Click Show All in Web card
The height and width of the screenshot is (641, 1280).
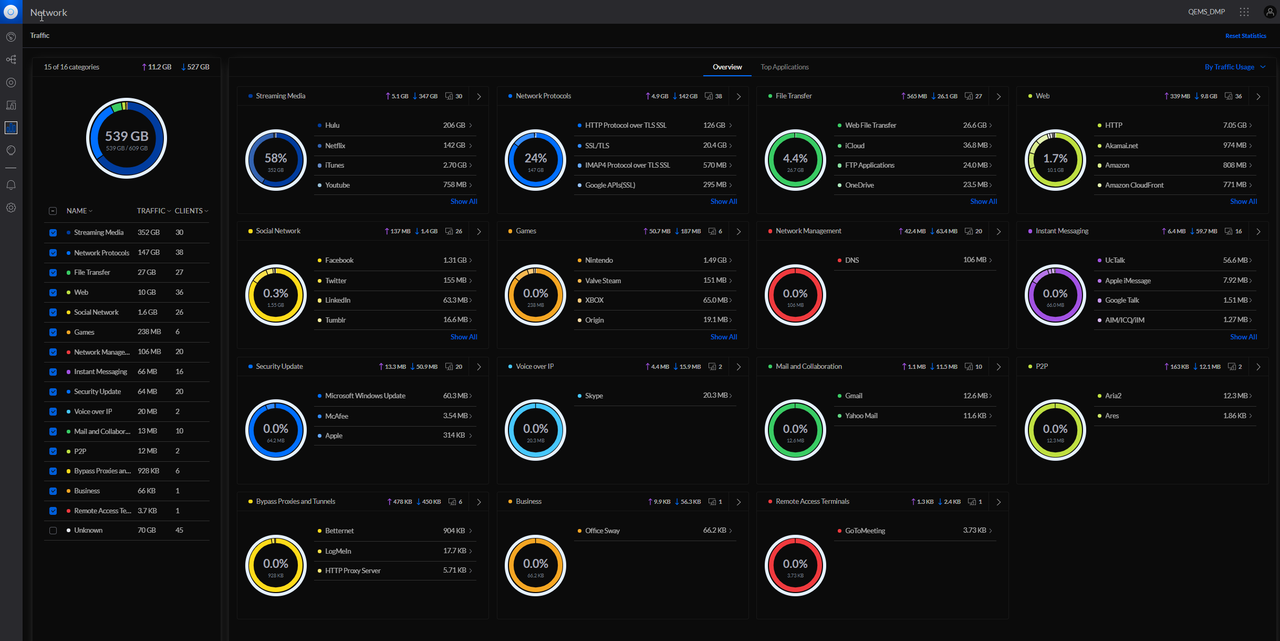click(1244, 201)
